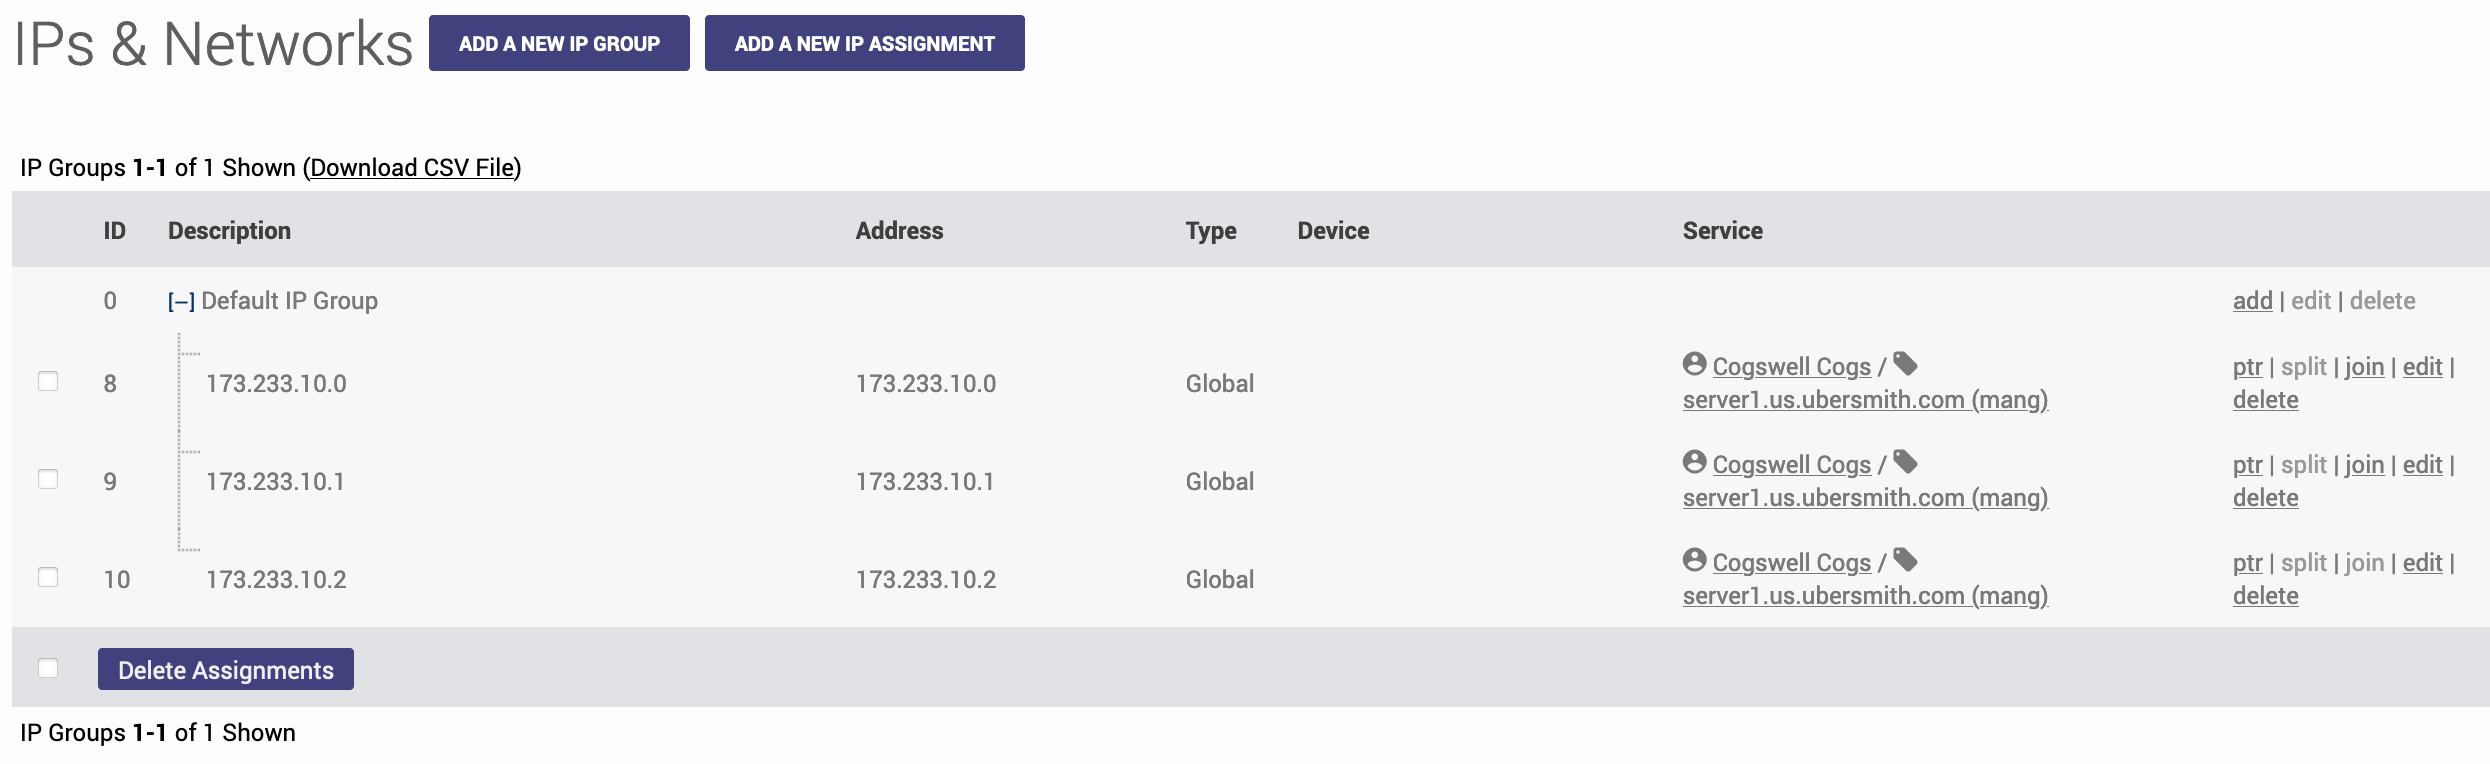The image size is (2490, 764).
Task: Select description 173.233.10.2 tree entry
Action: [x=276, y=579]
